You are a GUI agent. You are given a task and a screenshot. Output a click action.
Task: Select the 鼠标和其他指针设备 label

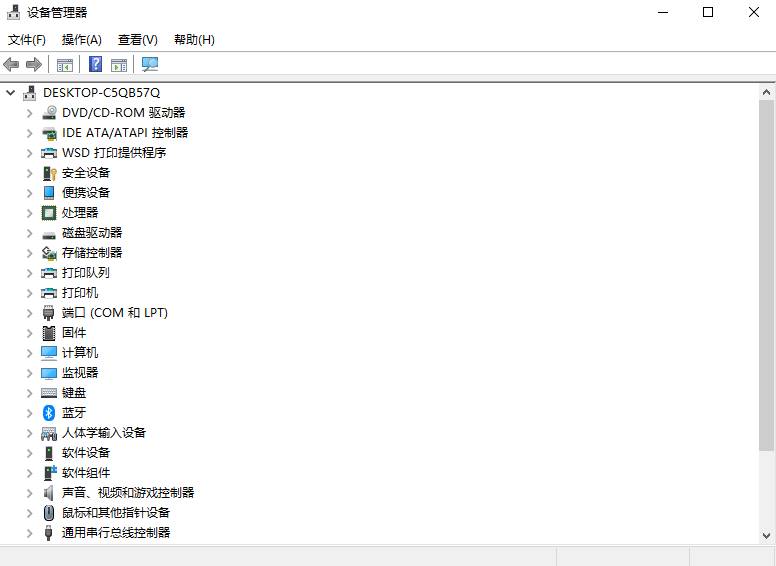click(115, 512)
